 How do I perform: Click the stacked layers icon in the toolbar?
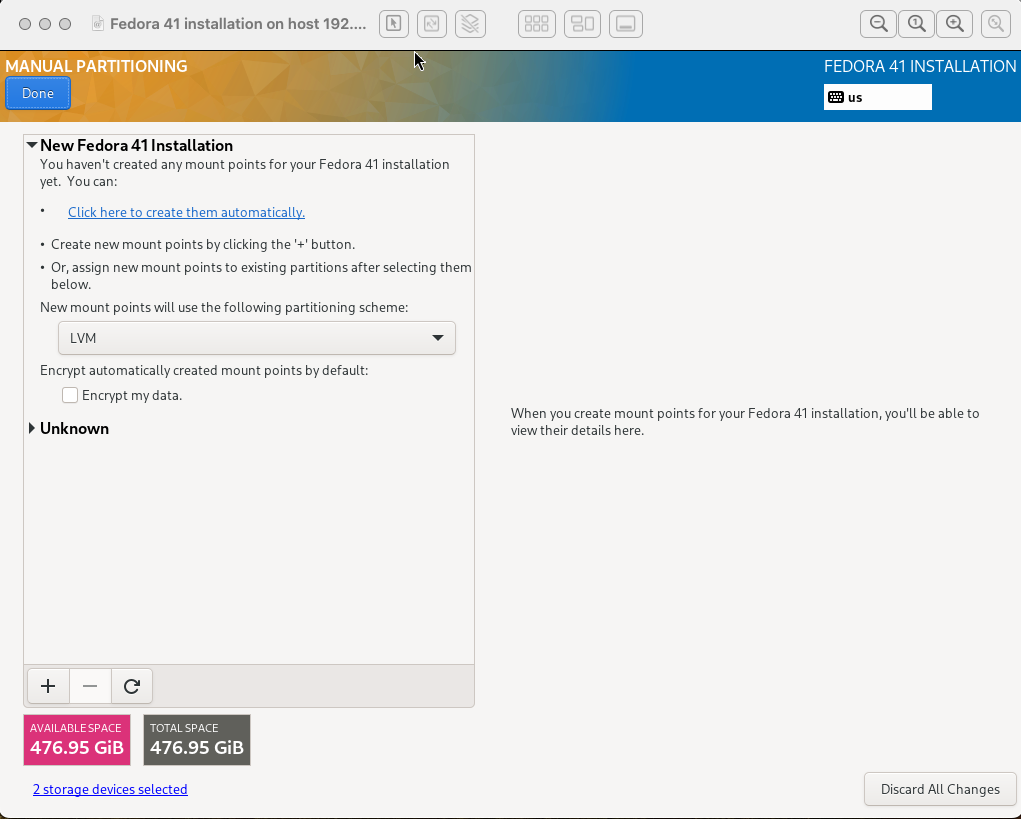point(470,24)
